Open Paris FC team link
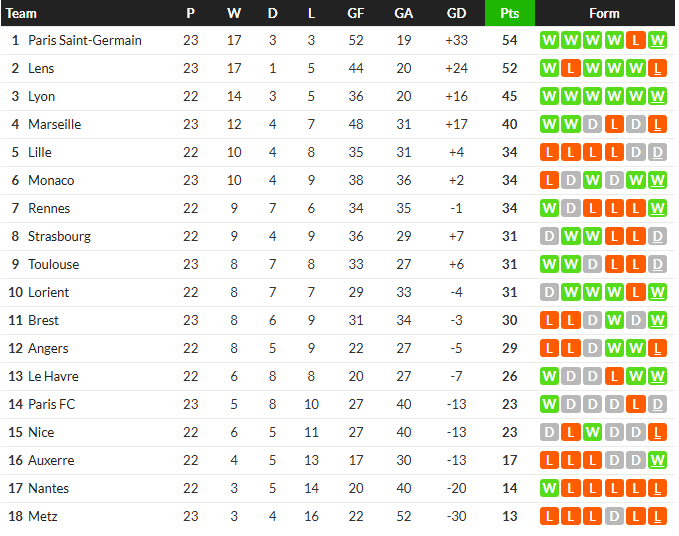This screenshot has width=679, height=536. pos(52,405)
